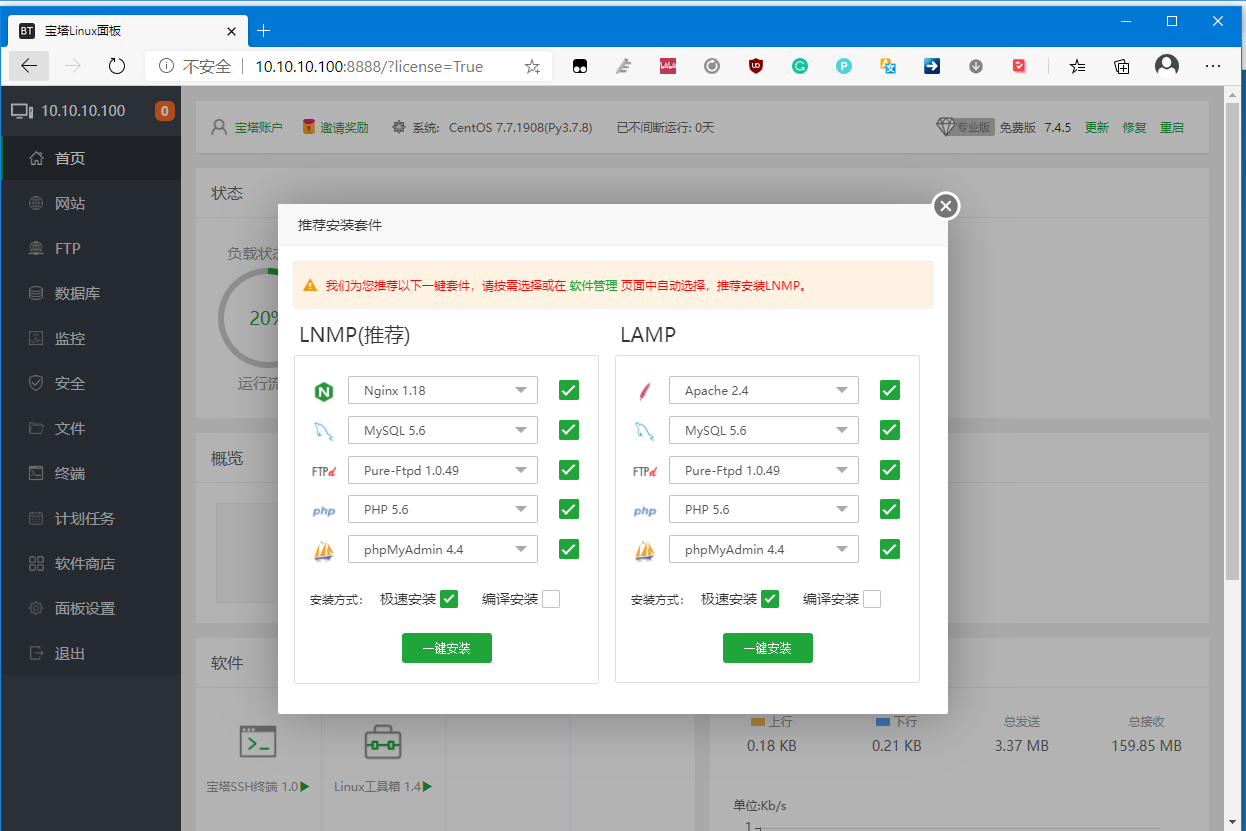Screen dimensions: 1246x831
Task: Open the browser profile avatar
Action: pos(1167,66)
